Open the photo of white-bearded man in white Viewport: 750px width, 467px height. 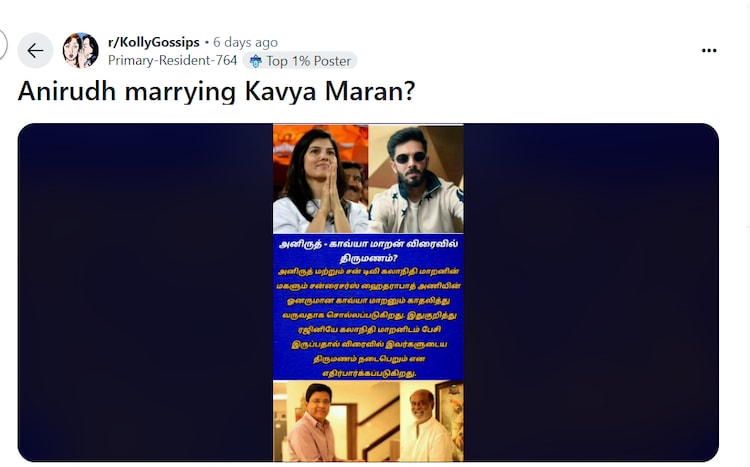pos(430,421)
